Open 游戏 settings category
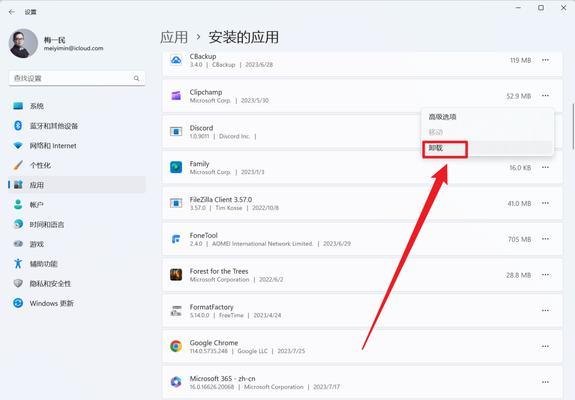Image resolution: width=575 pixels, height=400 pixels. [77, 244]
